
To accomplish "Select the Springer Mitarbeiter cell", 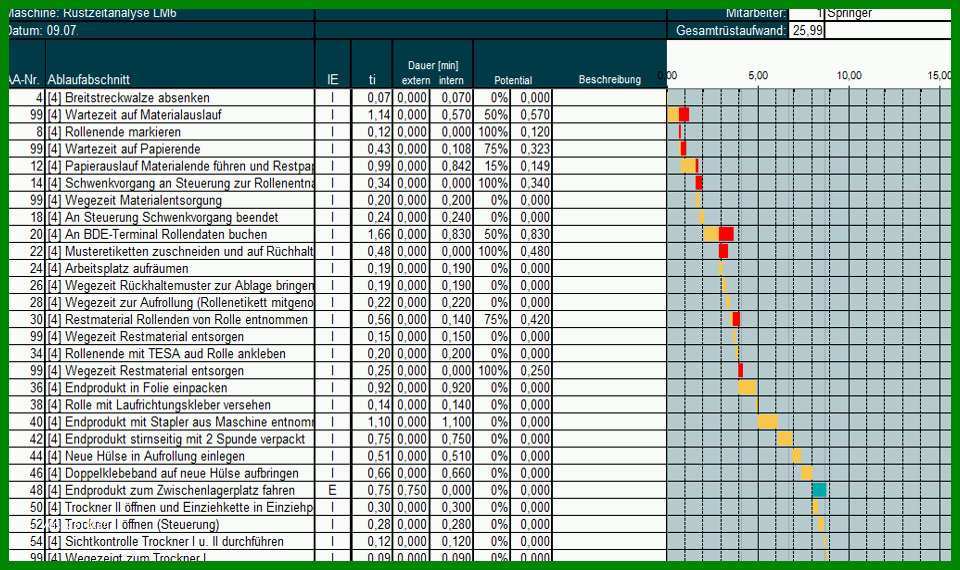I will pos(888,13).
